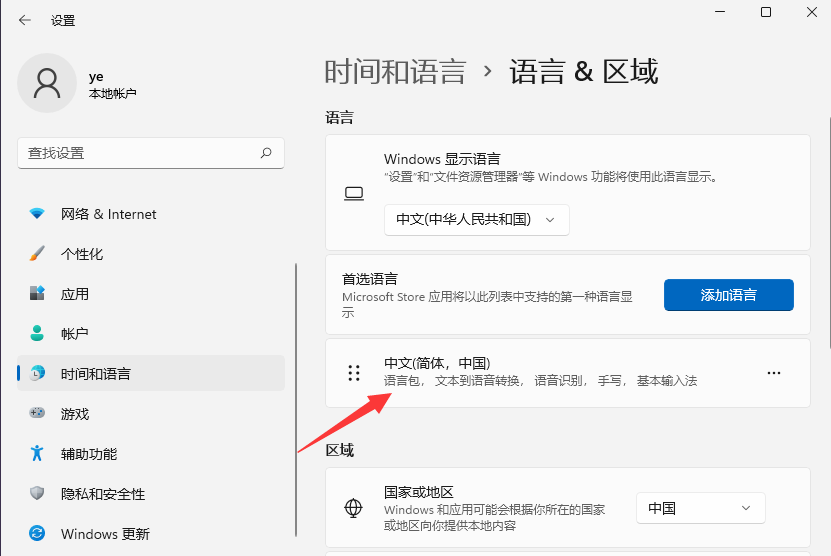Click the 时间和语言 breadcrumb link
The height and width of the screenshot is (556, 831).
(395, 72)
